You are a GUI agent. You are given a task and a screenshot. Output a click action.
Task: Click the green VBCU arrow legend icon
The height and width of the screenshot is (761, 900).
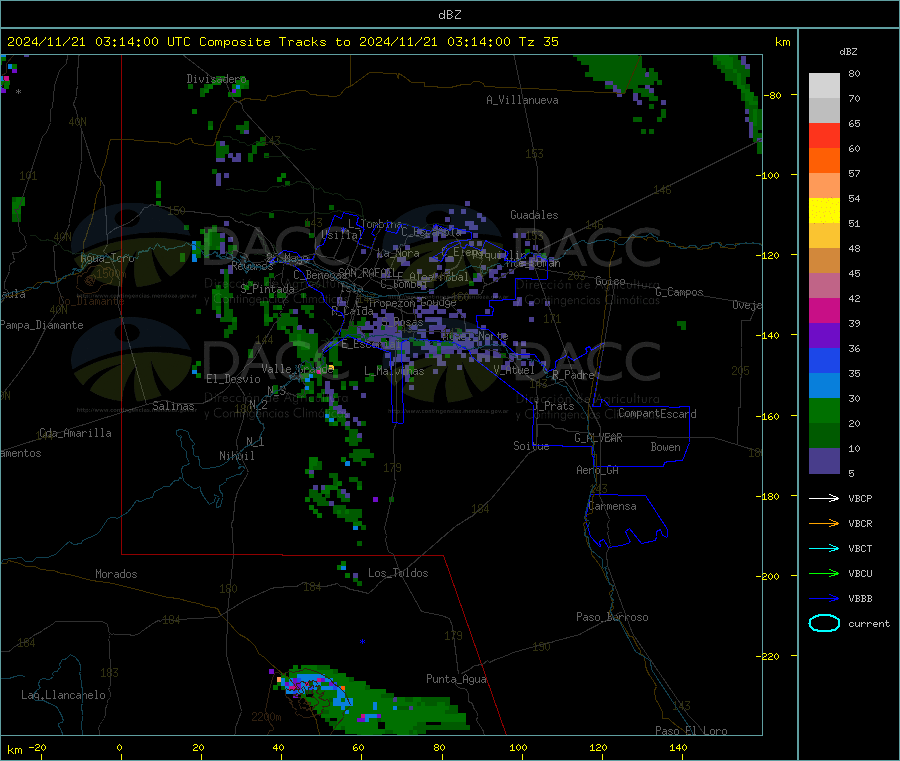pos(824,573)
